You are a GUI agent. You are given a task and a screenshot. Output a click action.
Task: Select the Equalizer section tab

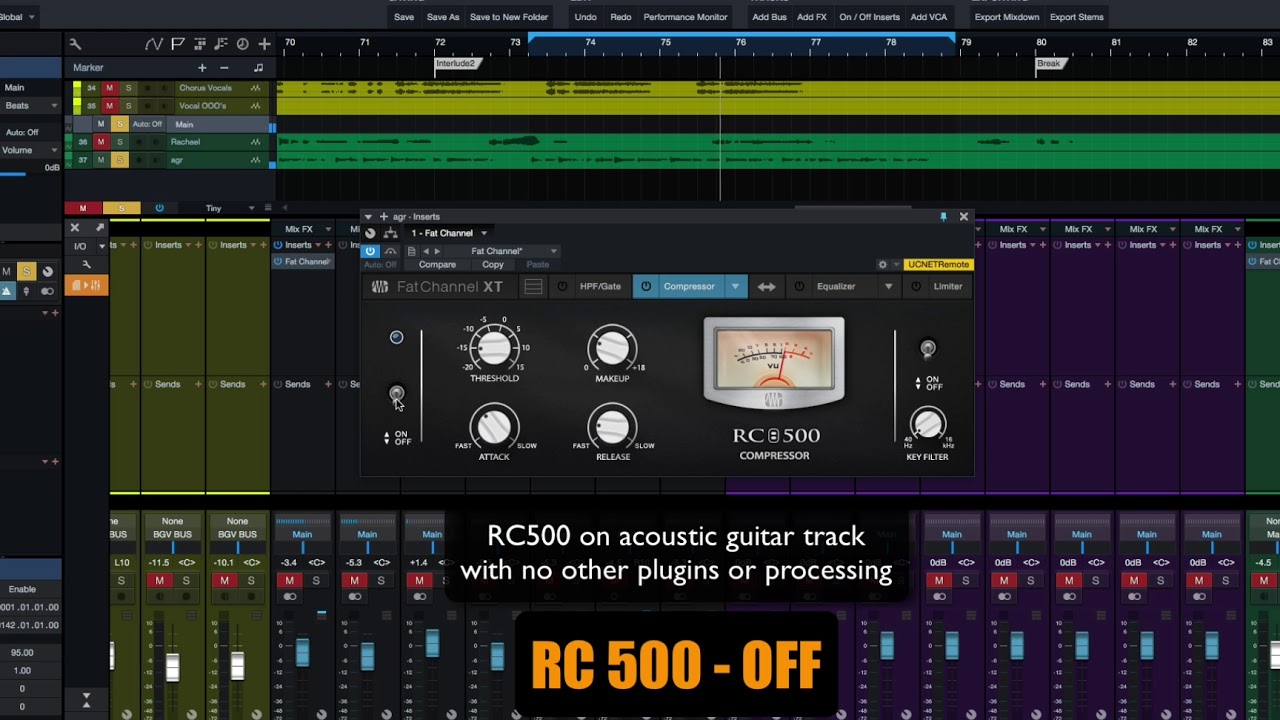point(836,287)
